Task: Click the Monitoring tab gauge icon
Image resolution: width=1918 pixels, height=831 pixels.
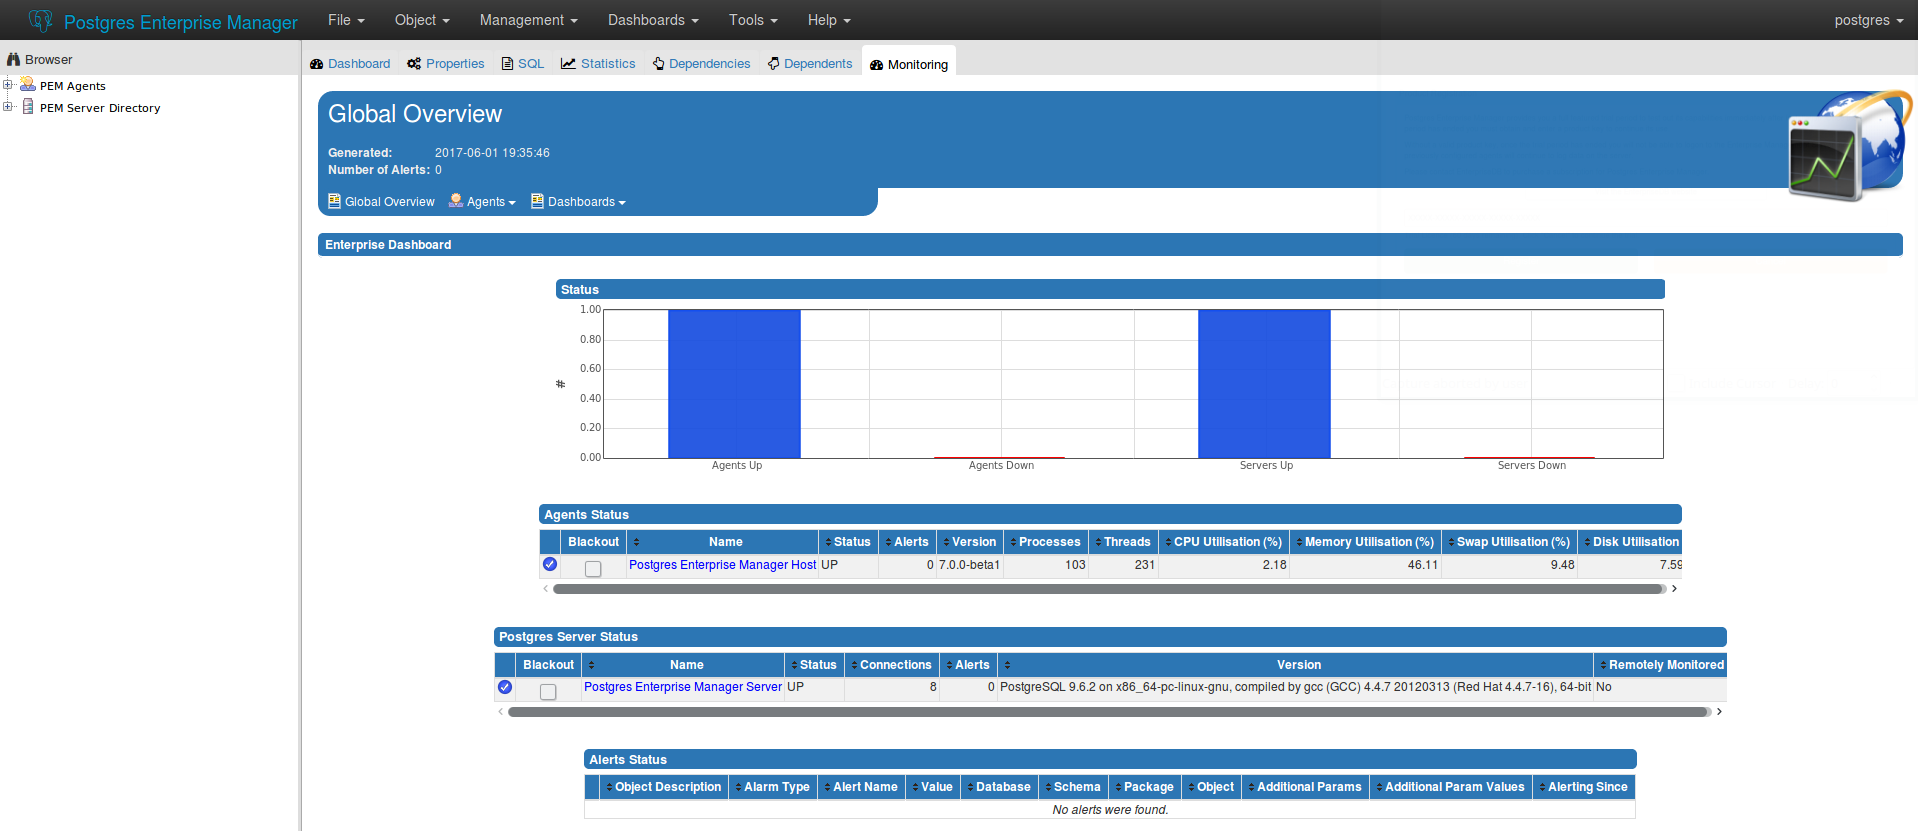Action: [x=877, y=65]
